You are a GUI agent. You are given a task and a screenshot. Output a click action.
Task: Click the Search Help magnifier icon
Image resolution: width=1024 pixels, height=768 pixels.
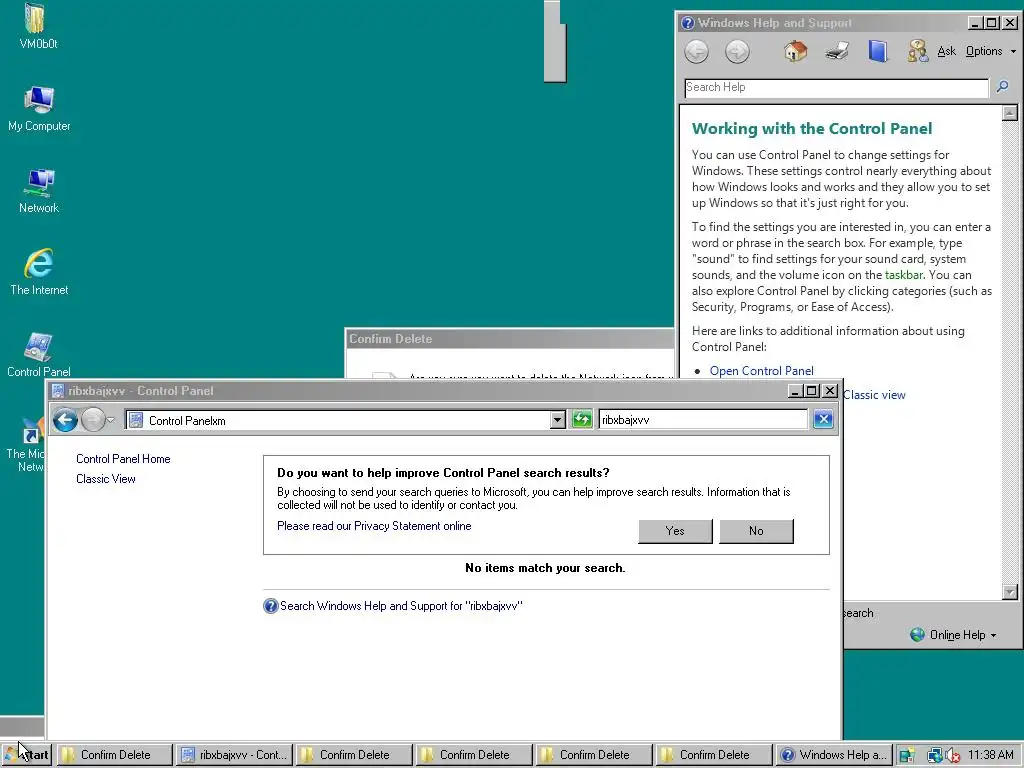pos(1002,87)
